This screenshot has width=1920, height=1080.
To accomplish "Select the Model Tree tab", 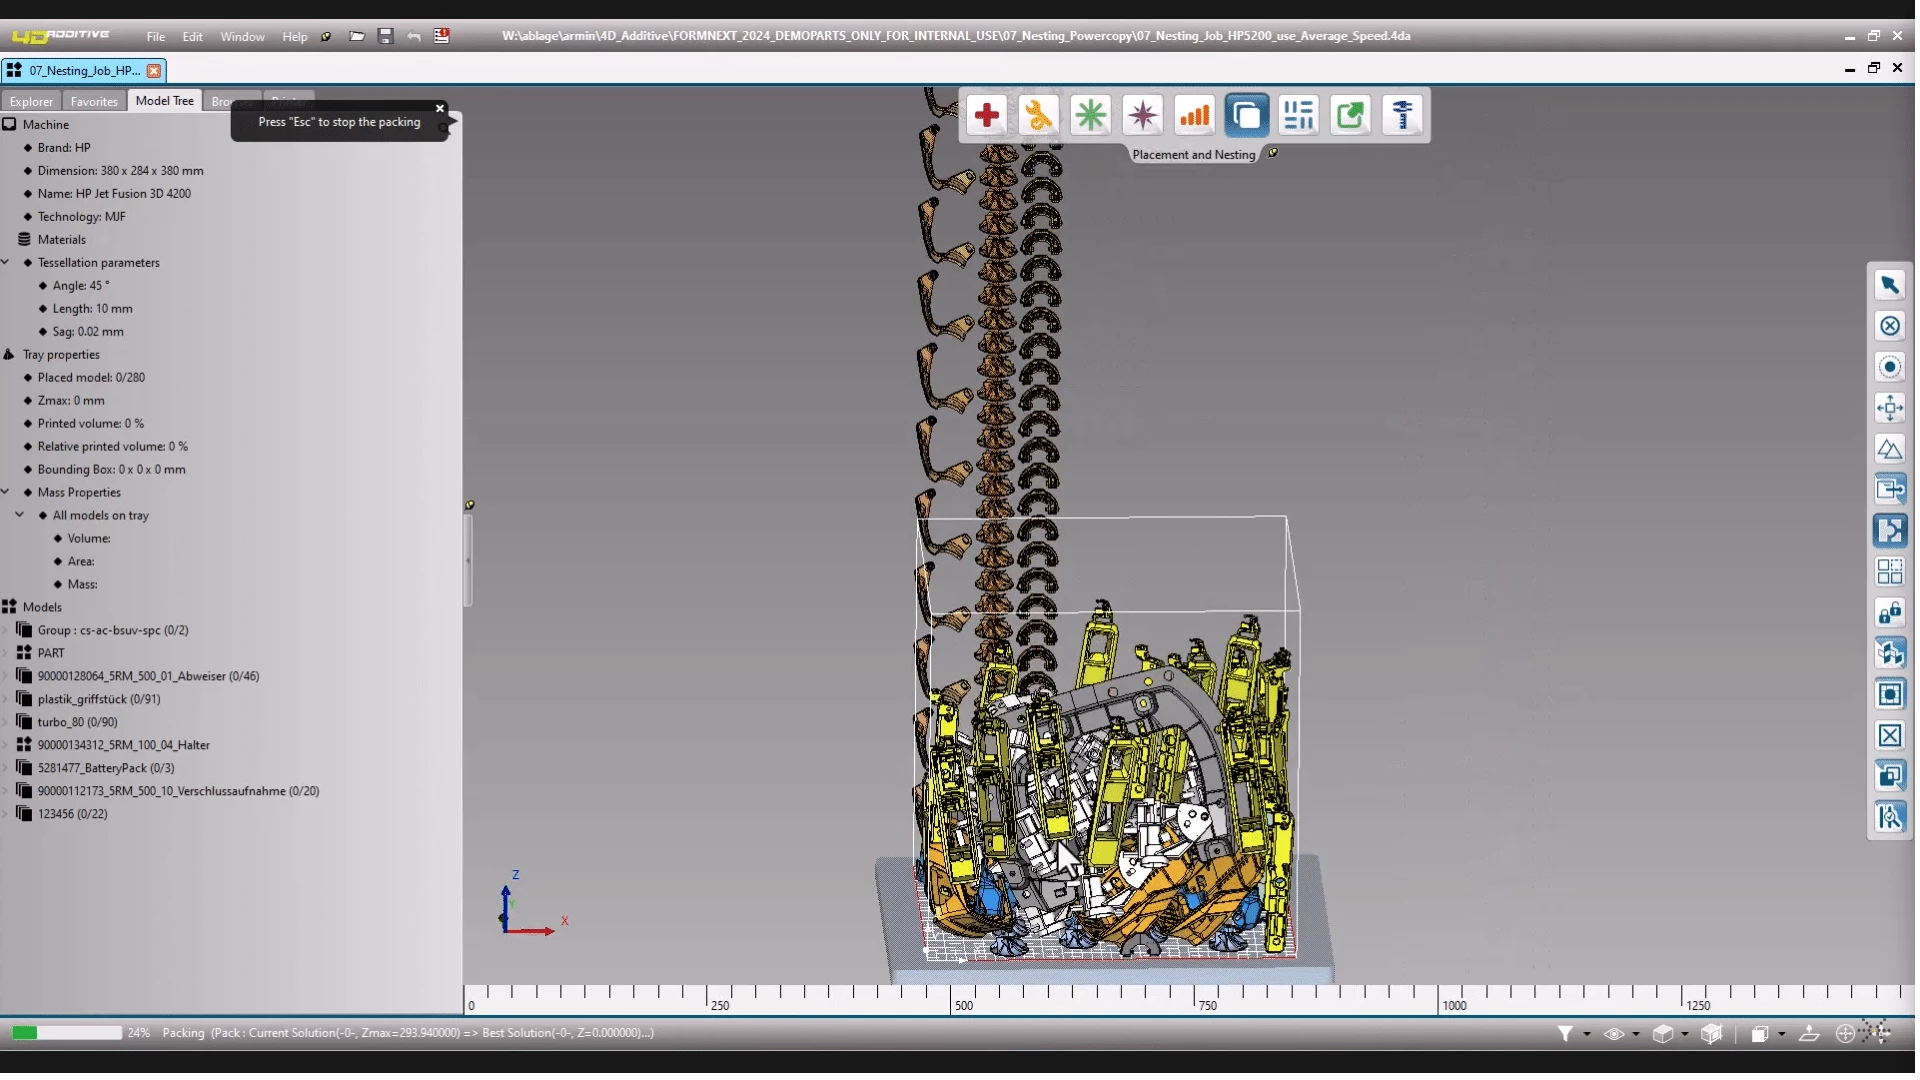I will click(x=165, y=100).
